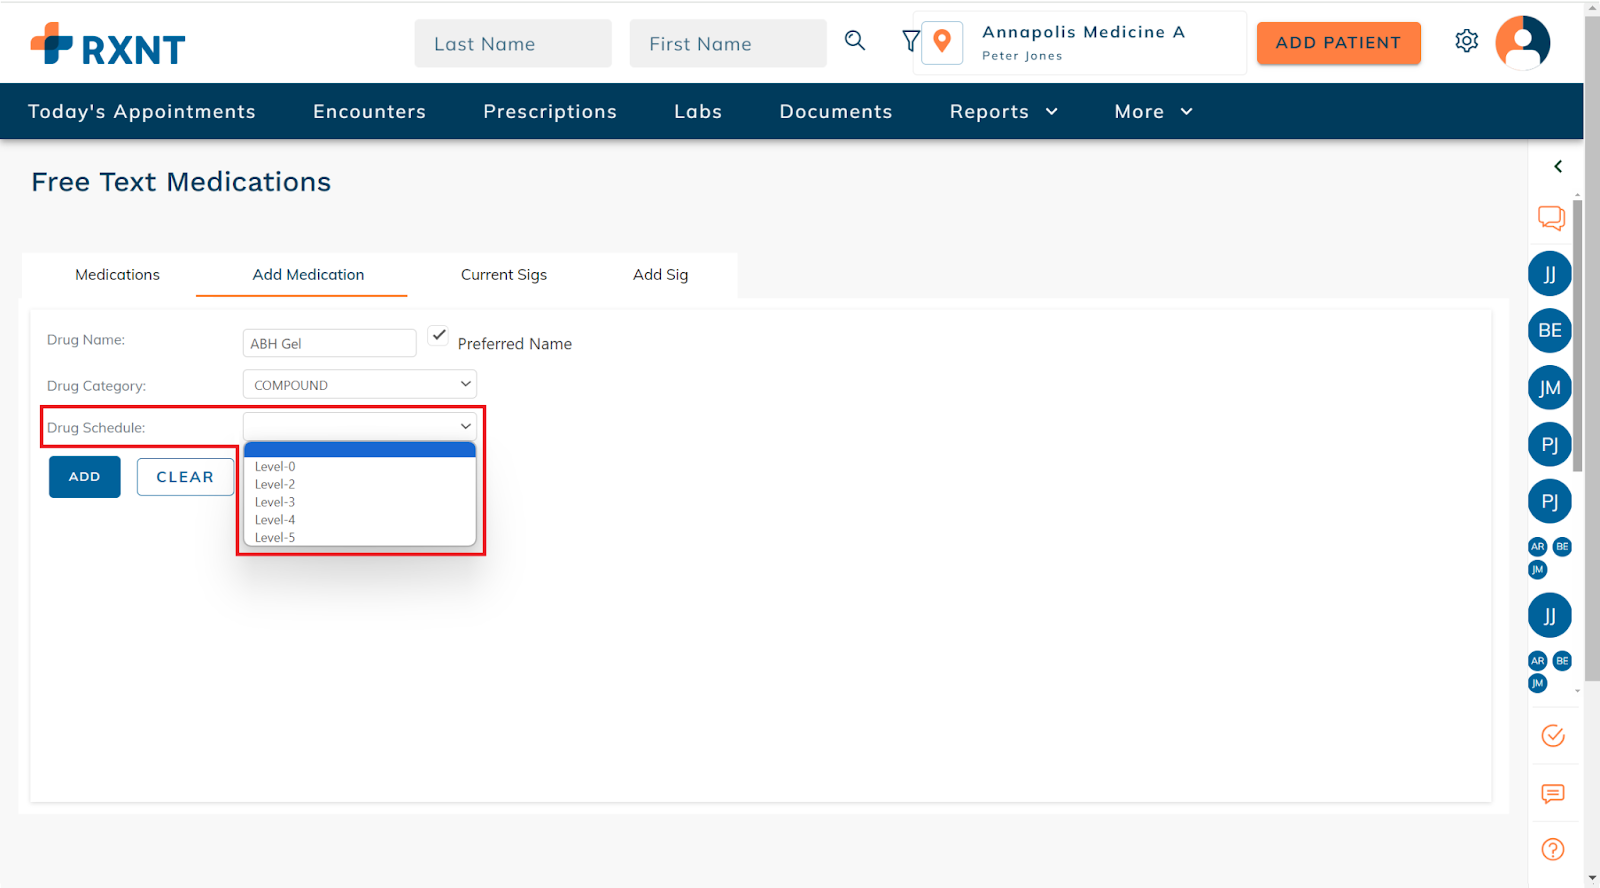Click the search magnifier icon

click(855, 41)
